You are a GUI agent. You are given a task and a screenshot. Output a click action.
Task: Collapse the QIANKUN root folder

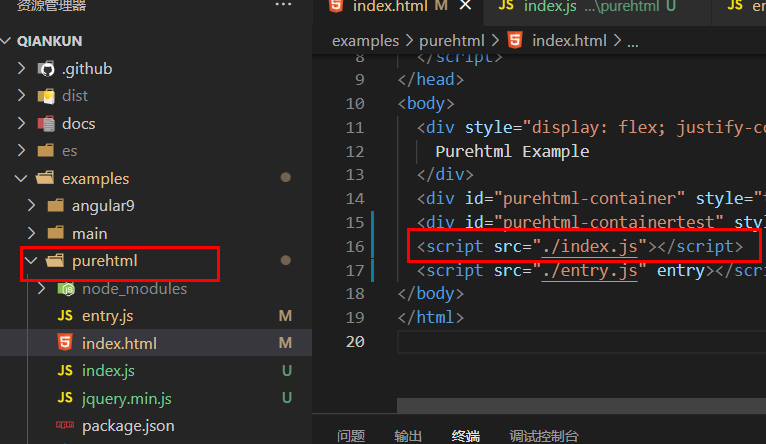(6, 41)
